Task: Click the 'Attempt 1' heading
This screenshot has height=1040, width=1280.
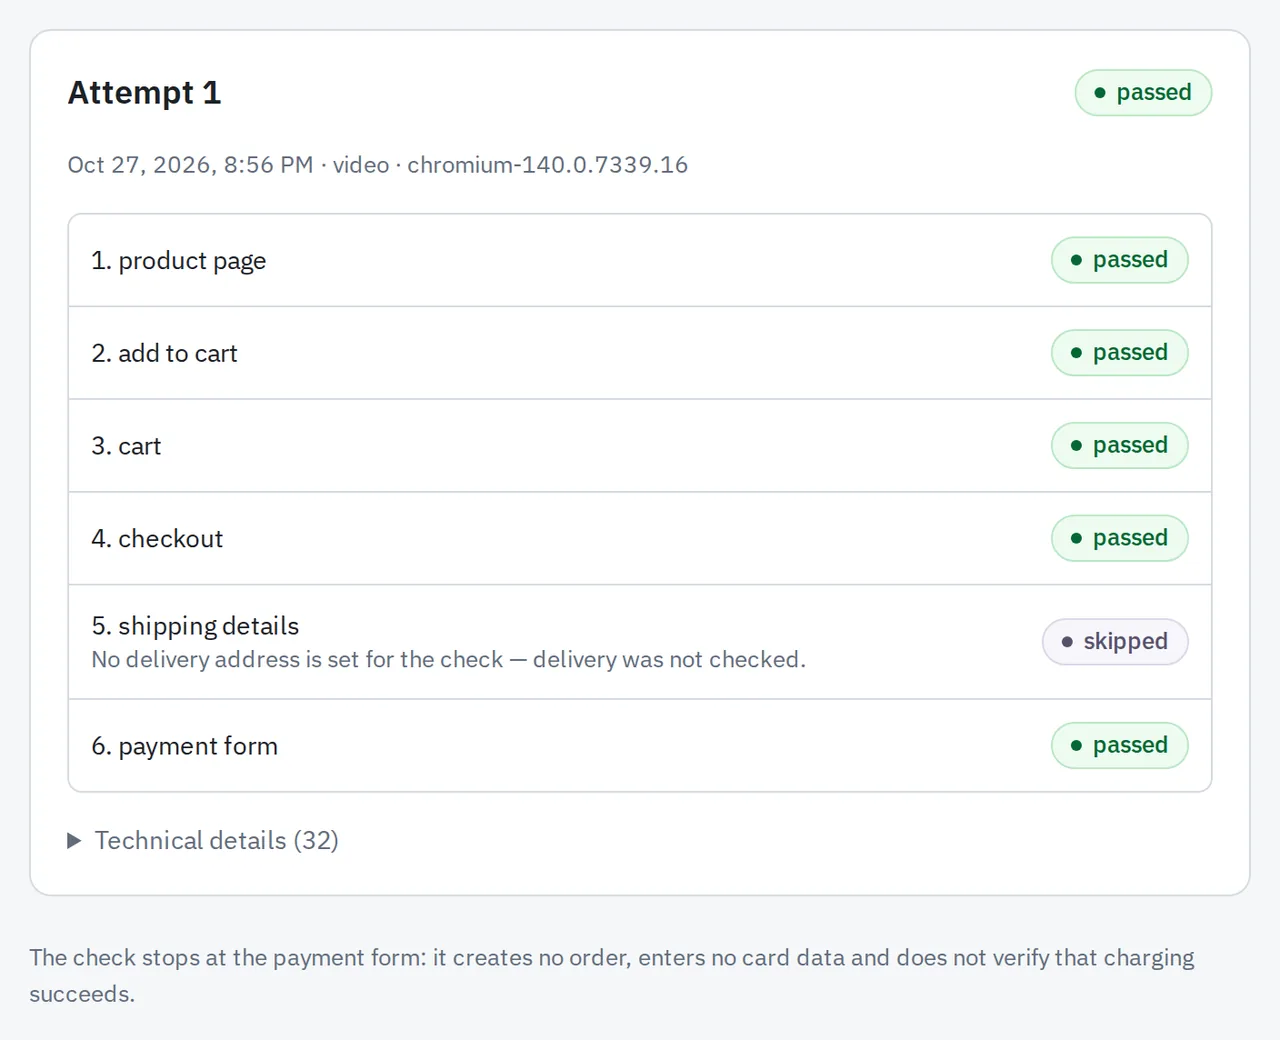Action: pos(144,93)
